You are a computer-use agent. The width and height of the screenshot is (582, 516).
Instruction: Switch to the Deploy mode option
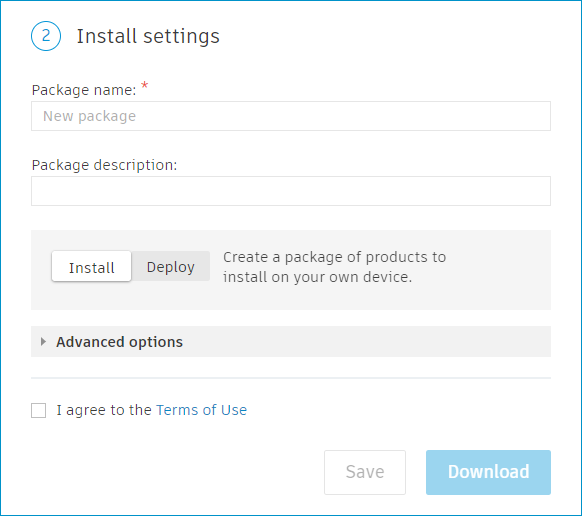170,267
